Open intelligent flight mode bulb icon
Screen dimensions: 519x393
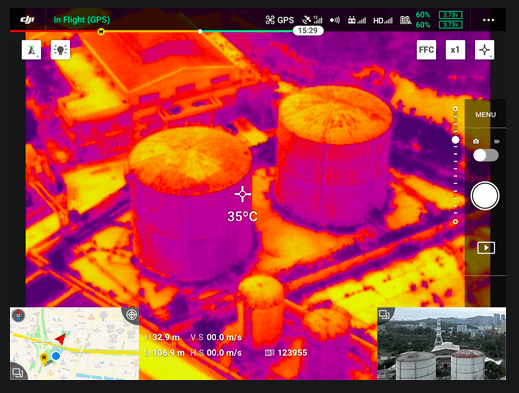coord(60,50)
